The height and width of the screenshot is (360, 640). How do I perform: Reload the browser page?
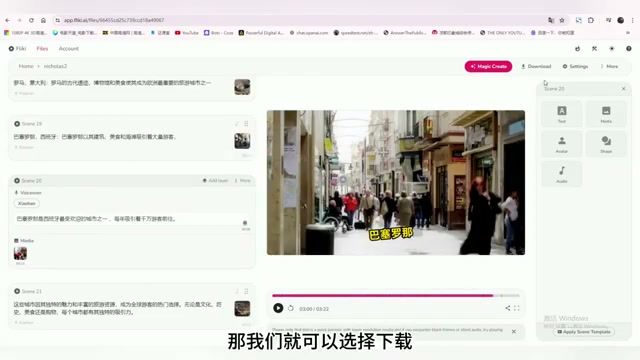[x=31, y=20]
